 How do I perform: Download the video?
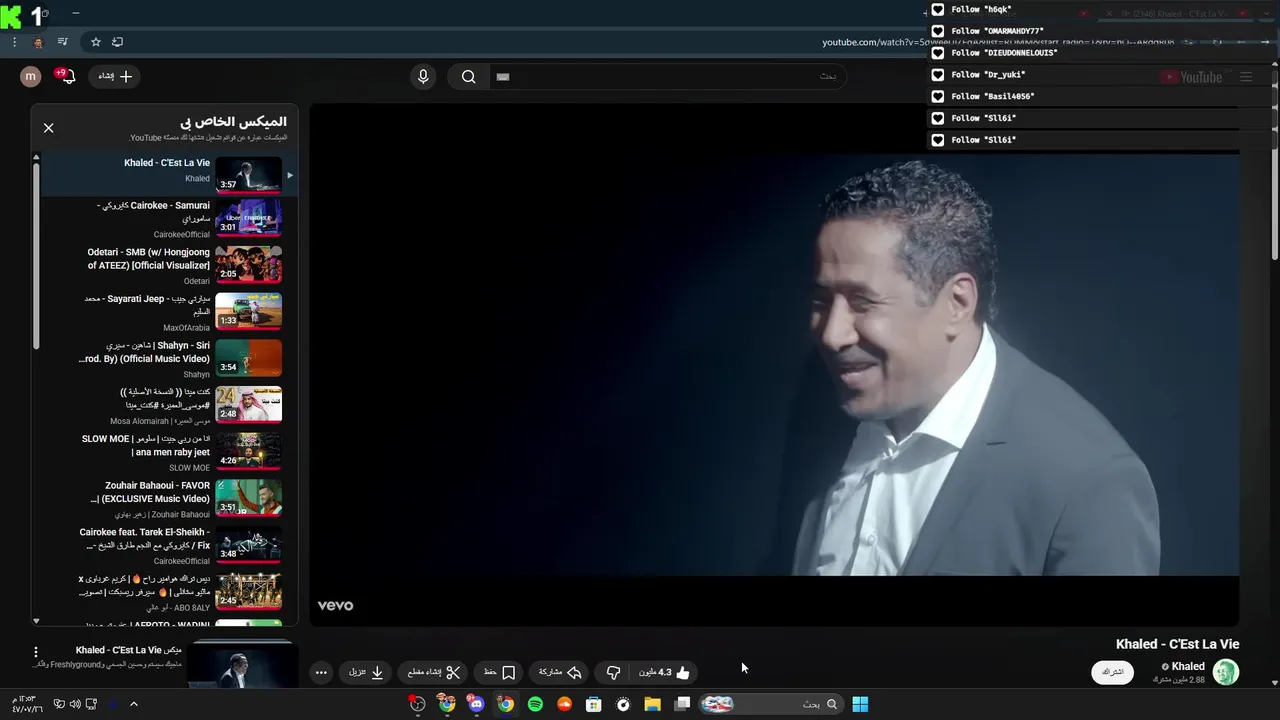click(x=367, y=673)
